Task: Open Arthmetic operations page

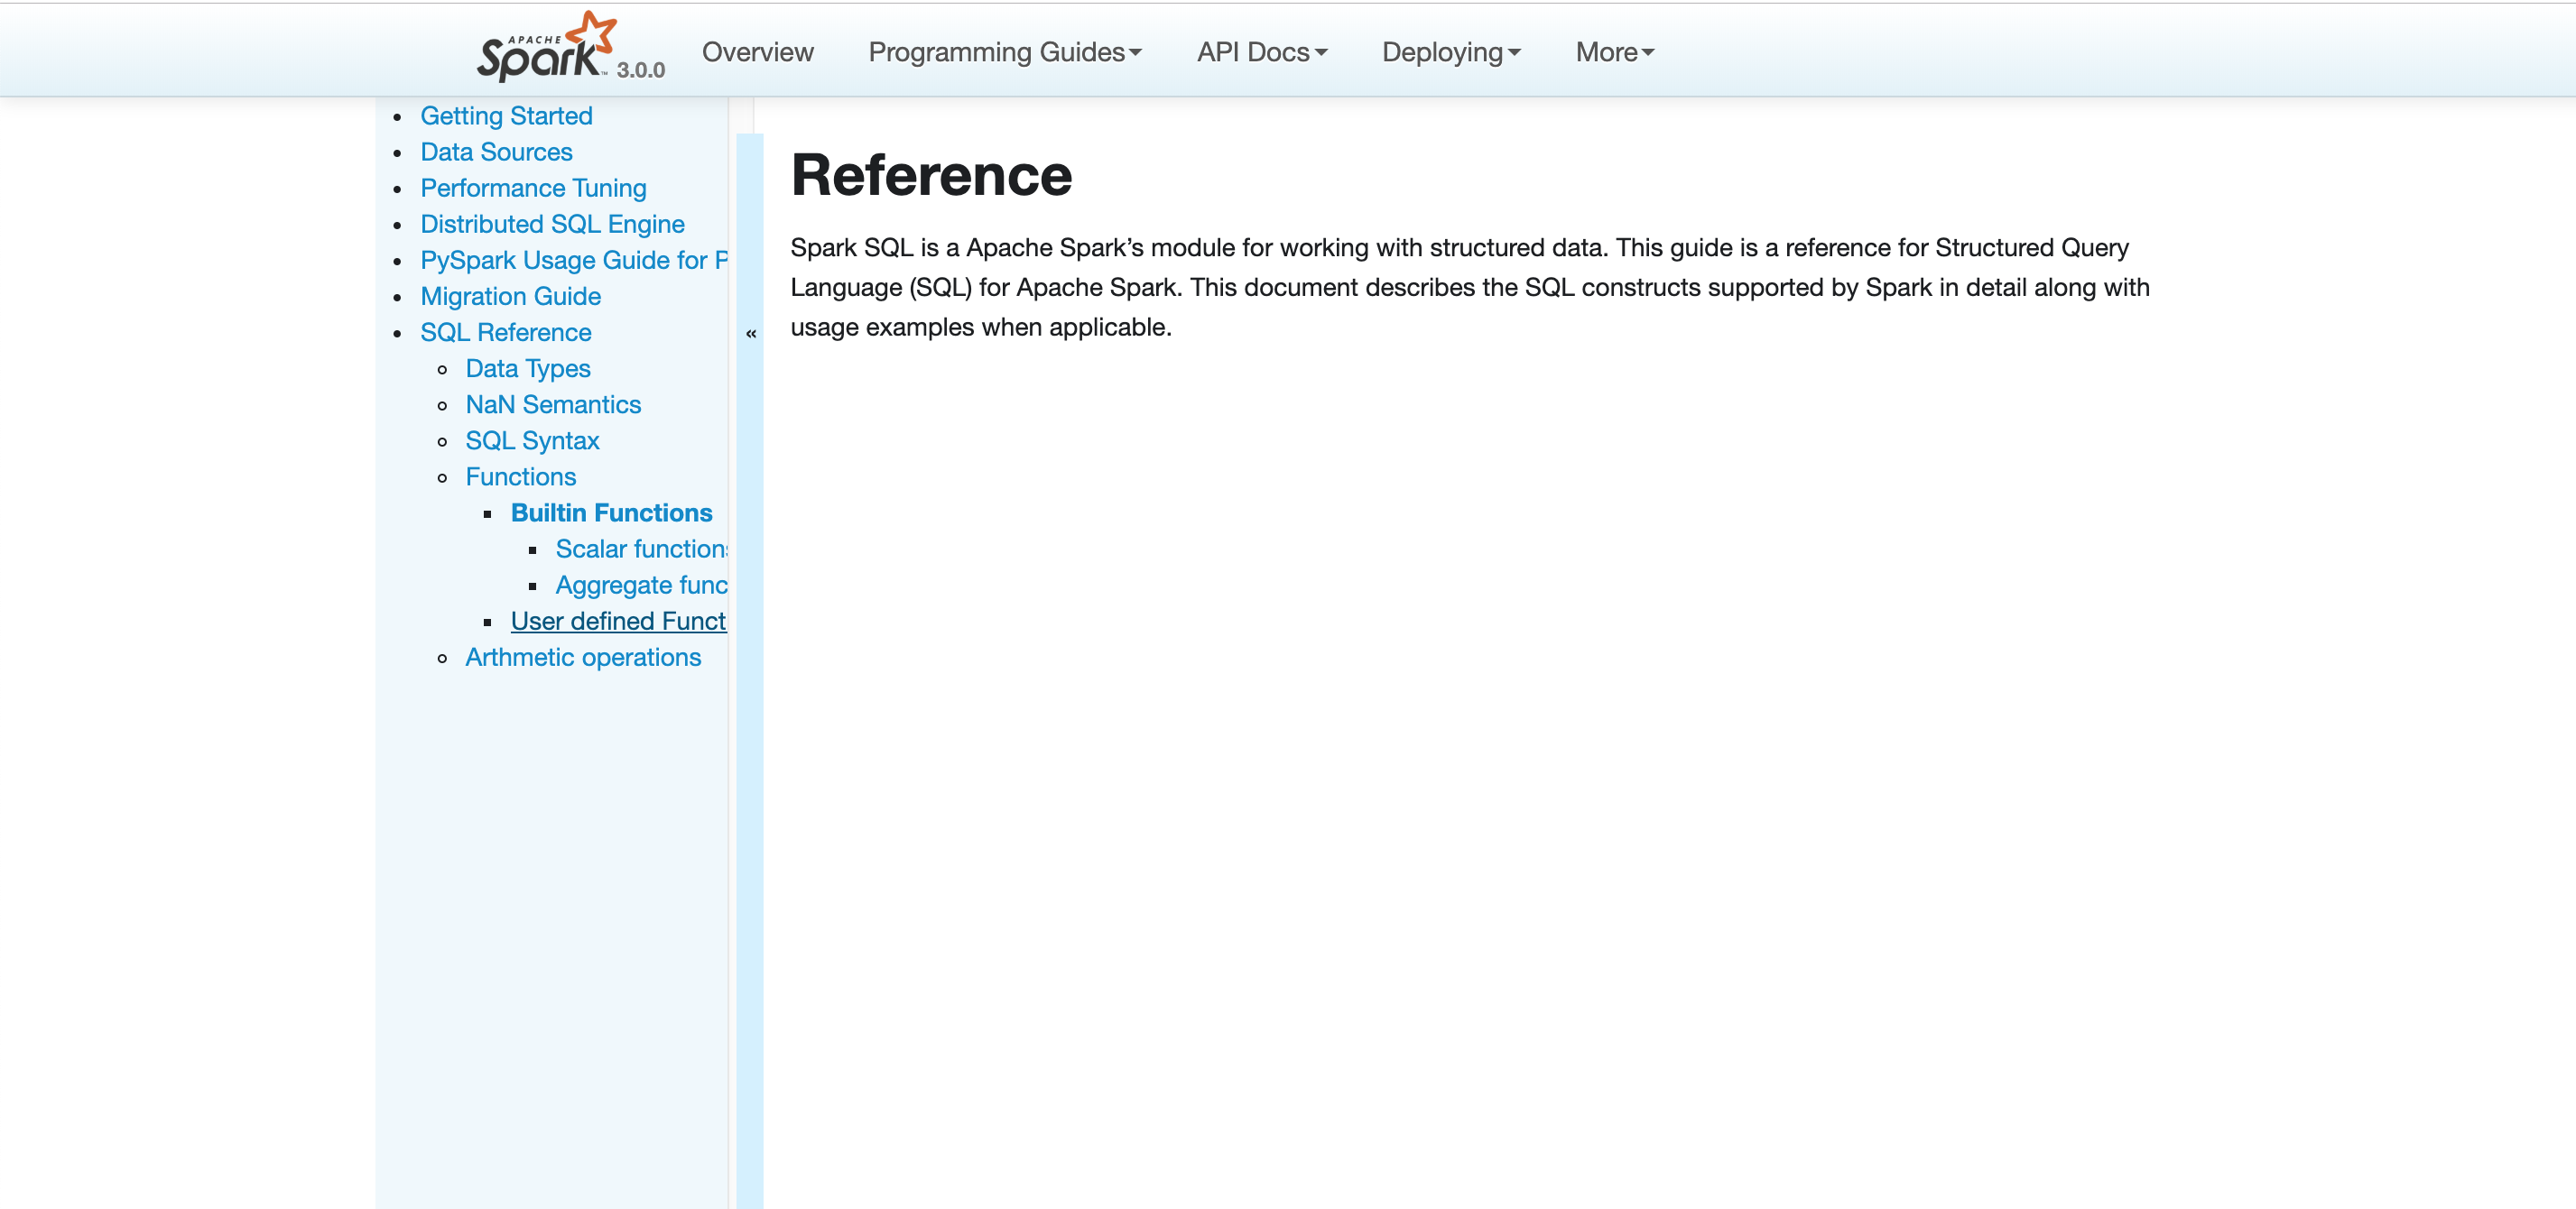Action: click(x=583, y=657)
